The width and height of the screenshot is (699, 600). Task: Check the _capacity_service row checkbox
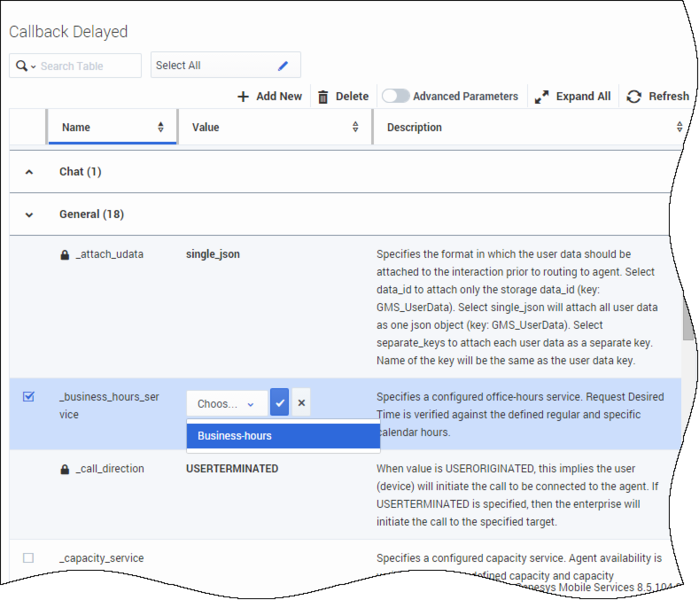pyautogui.click(x=28, y=558)
